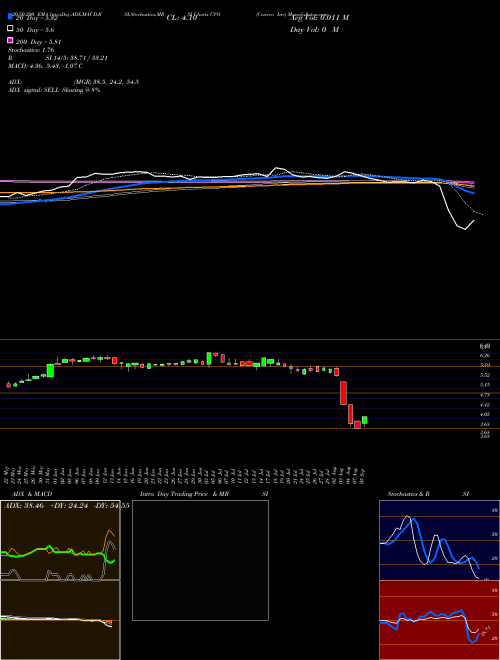
Task: Click the 'Stochastics: 1.76' readout
Action: (x=31, y=50)
